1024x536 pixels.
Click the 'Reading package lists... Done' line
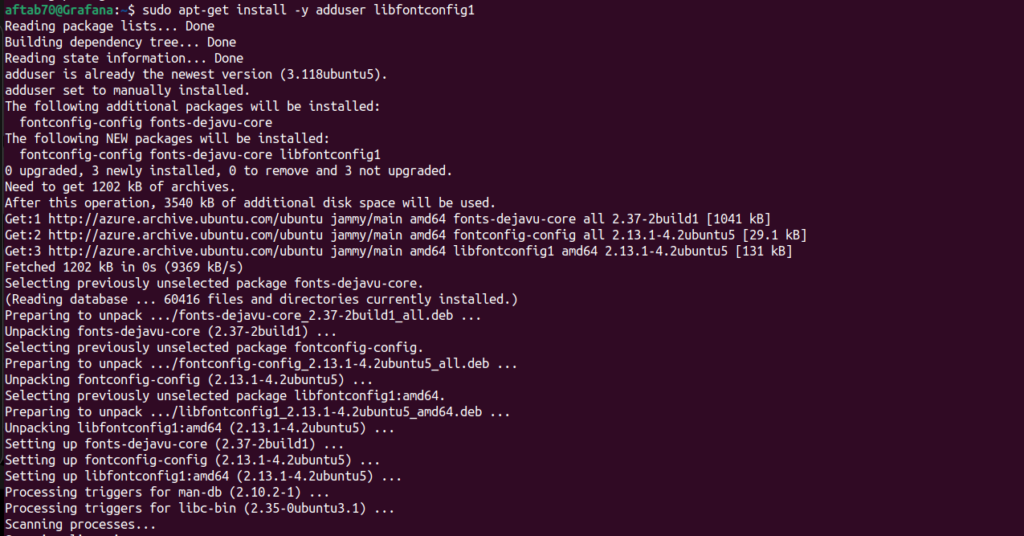(x=109, y=26)
